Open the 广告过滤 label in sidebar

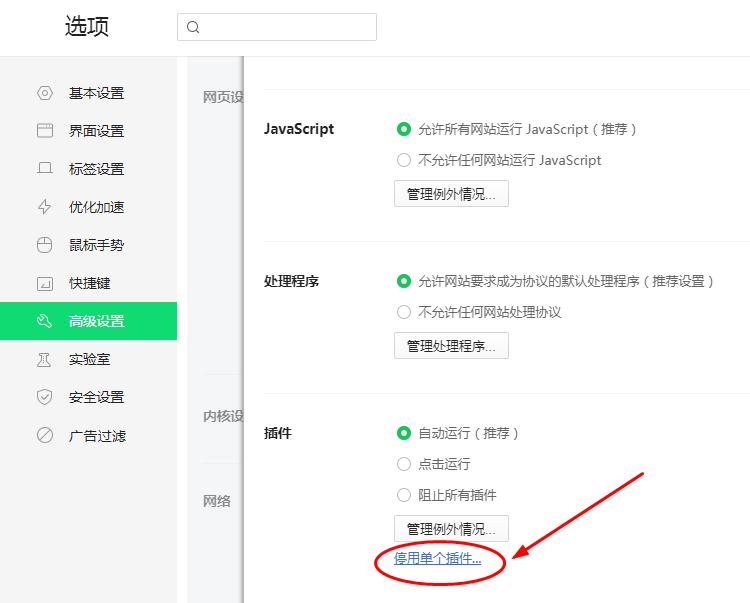tap(97, 436)
